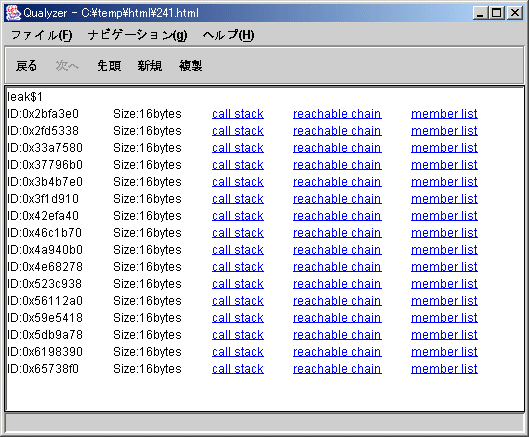Open call stack for ID:0x59e5418
The image size is (529, 437).
point(238,318)
